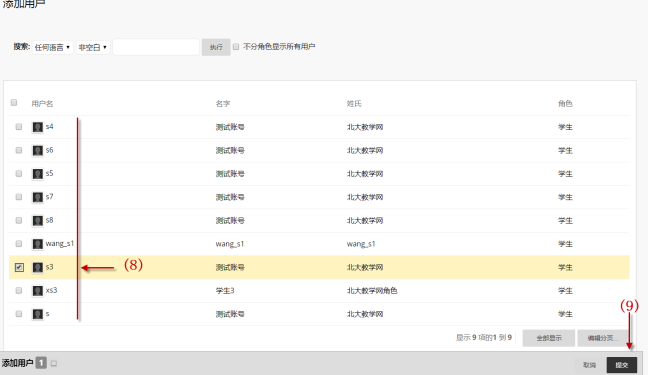Click the avatar icon for wang_s1
This screenshot has height=375, width=649.
point(38,244)
